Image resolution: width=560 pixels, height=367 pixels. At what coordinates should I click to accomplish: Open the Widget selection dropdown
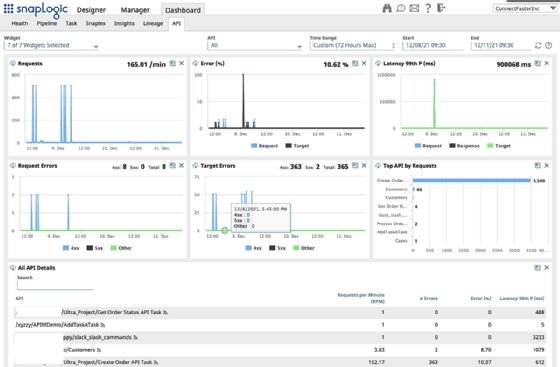point(51,45)
